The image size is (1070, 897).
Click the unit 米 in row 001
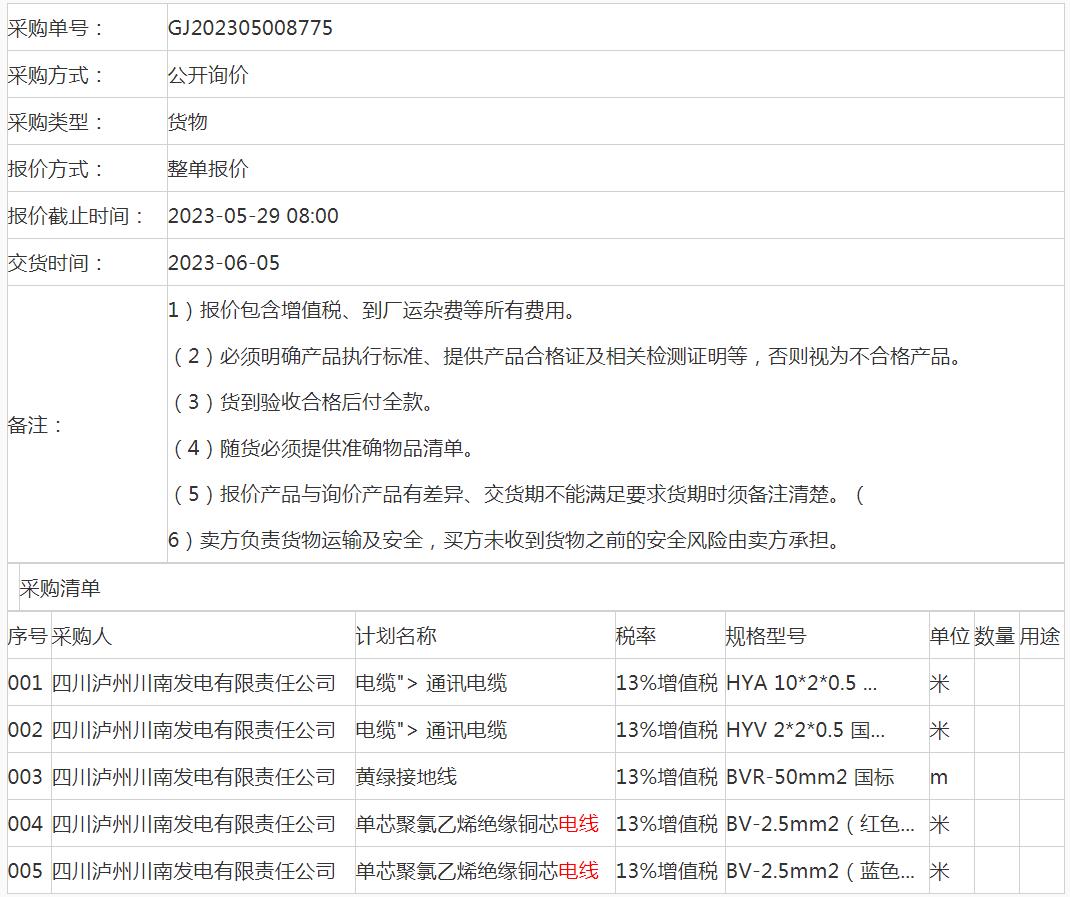coord(940,683)
